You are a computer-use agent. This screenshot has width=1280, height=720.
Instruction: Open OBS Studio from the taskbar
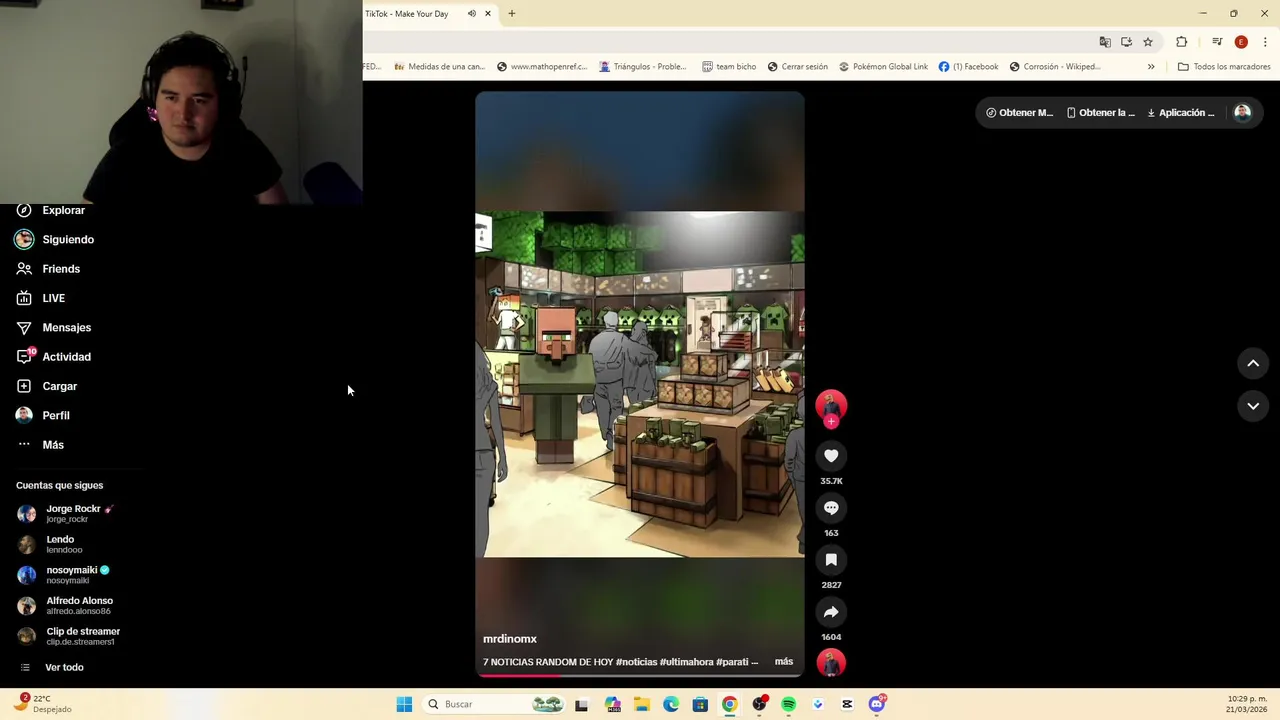click(x=759, y=704)
